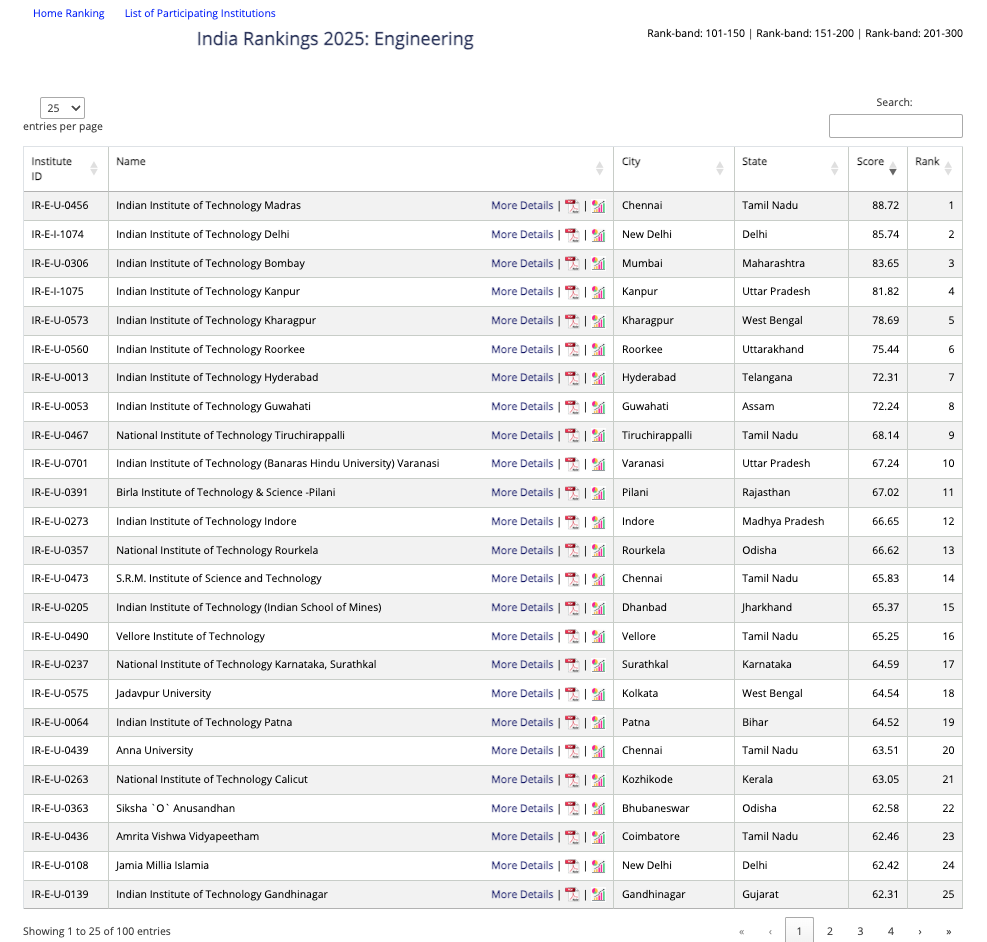Screen dimensions: 987x942
Task: View chart icon for NIT Tiruchirappalli row
Action: coord(598,435)
